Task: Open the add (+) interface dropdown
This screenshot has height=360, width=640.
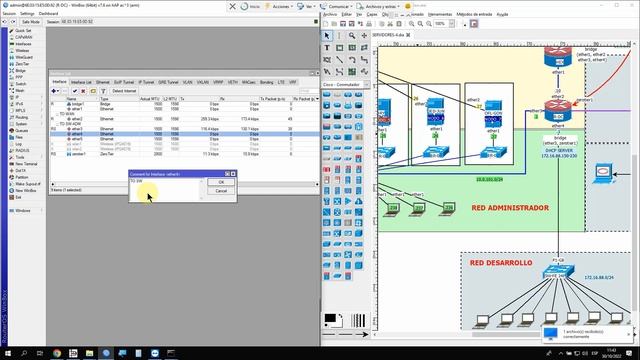Action: point(55,91)
